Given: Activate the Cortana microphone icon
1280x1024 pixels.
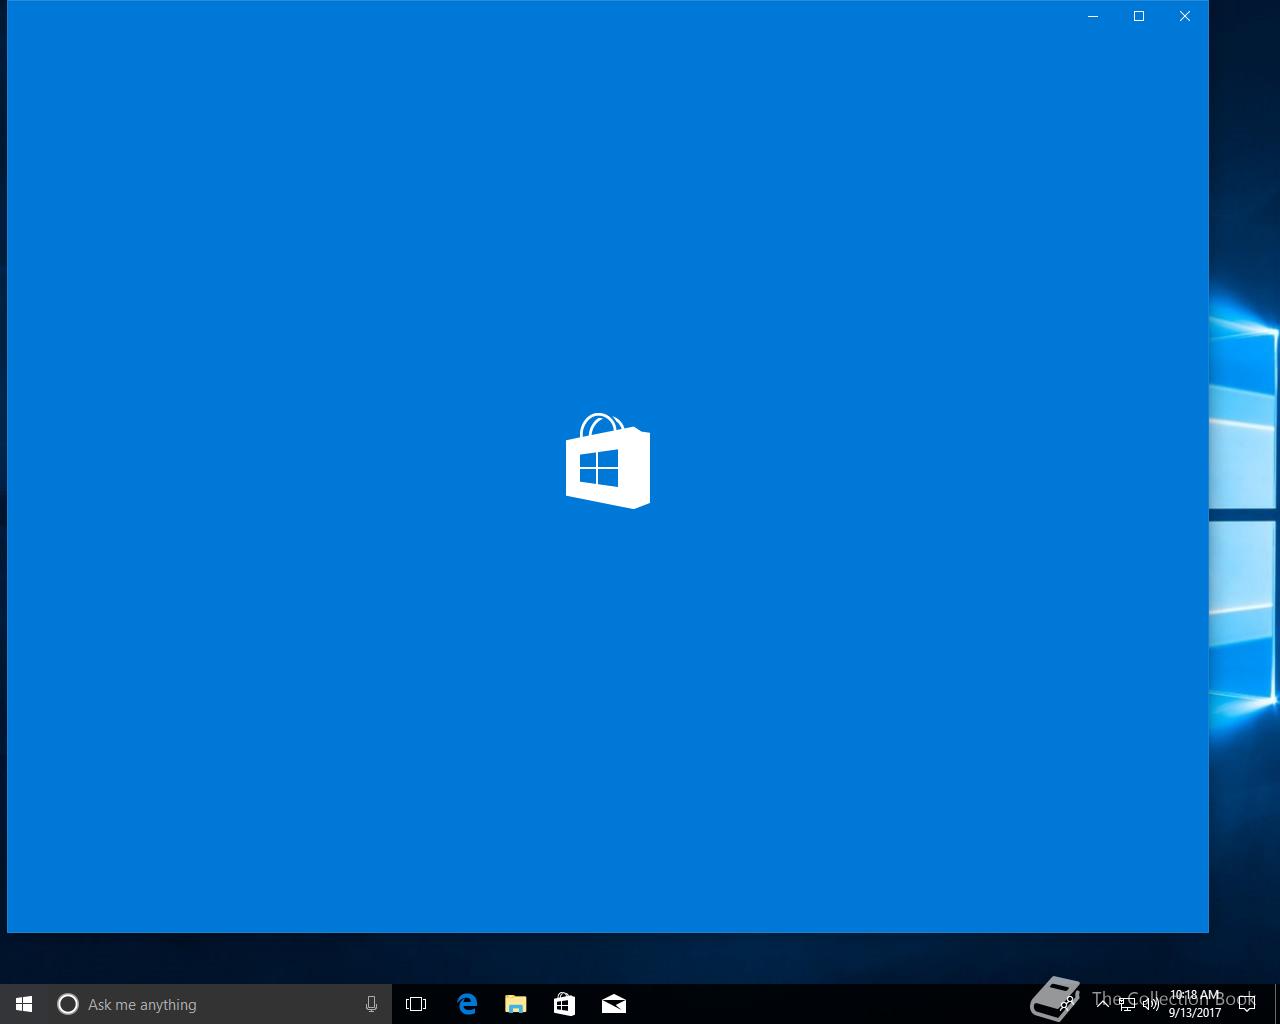Looking at the screenshot, I should click(371, 1004).
